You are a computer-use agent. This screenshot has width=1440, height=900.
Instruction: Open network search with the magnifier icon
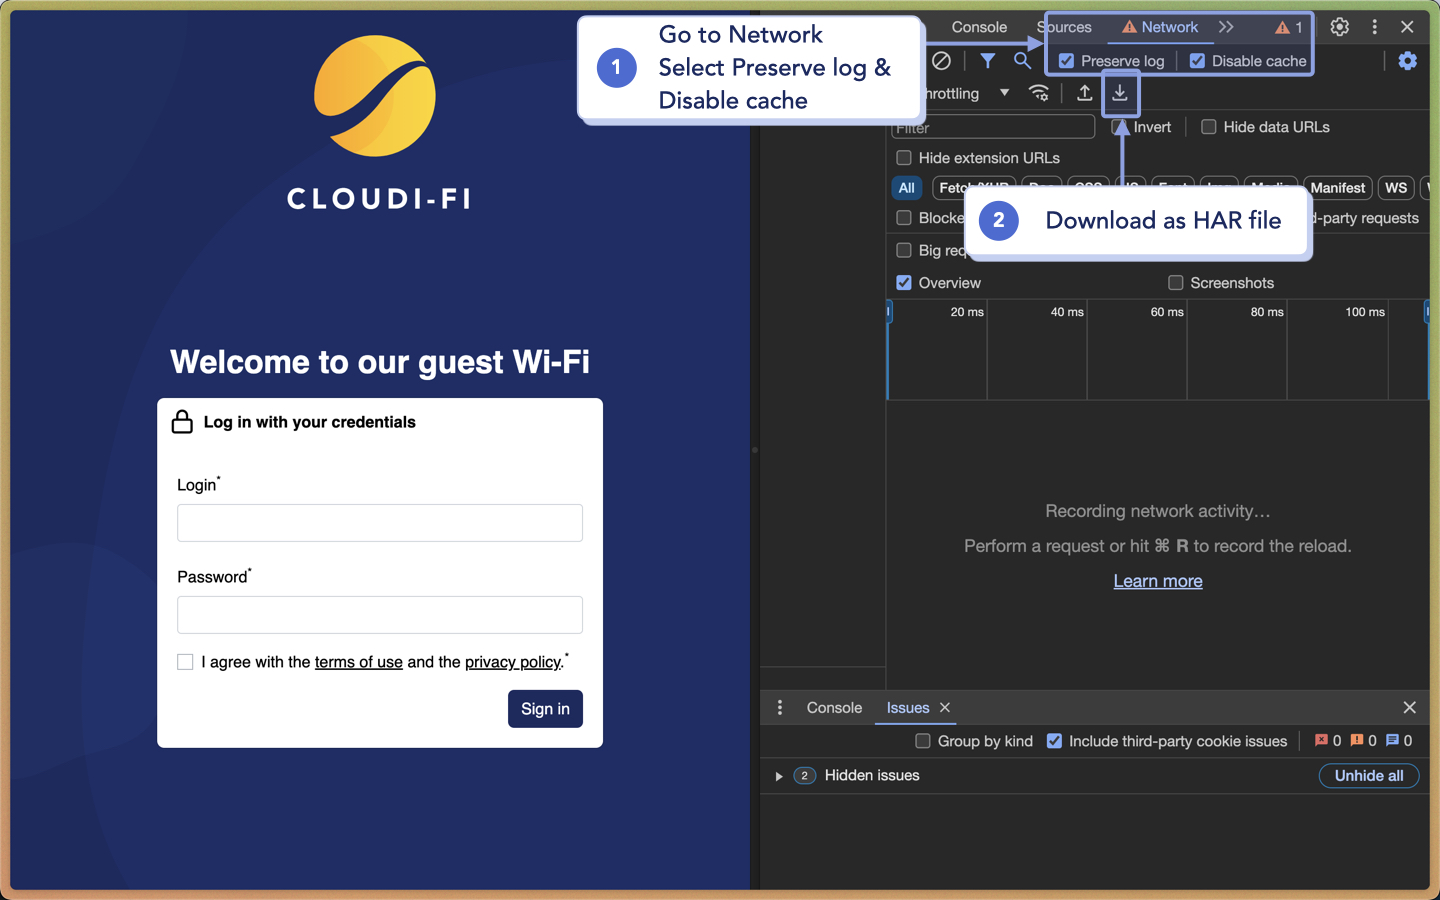tap(1022, 61)
